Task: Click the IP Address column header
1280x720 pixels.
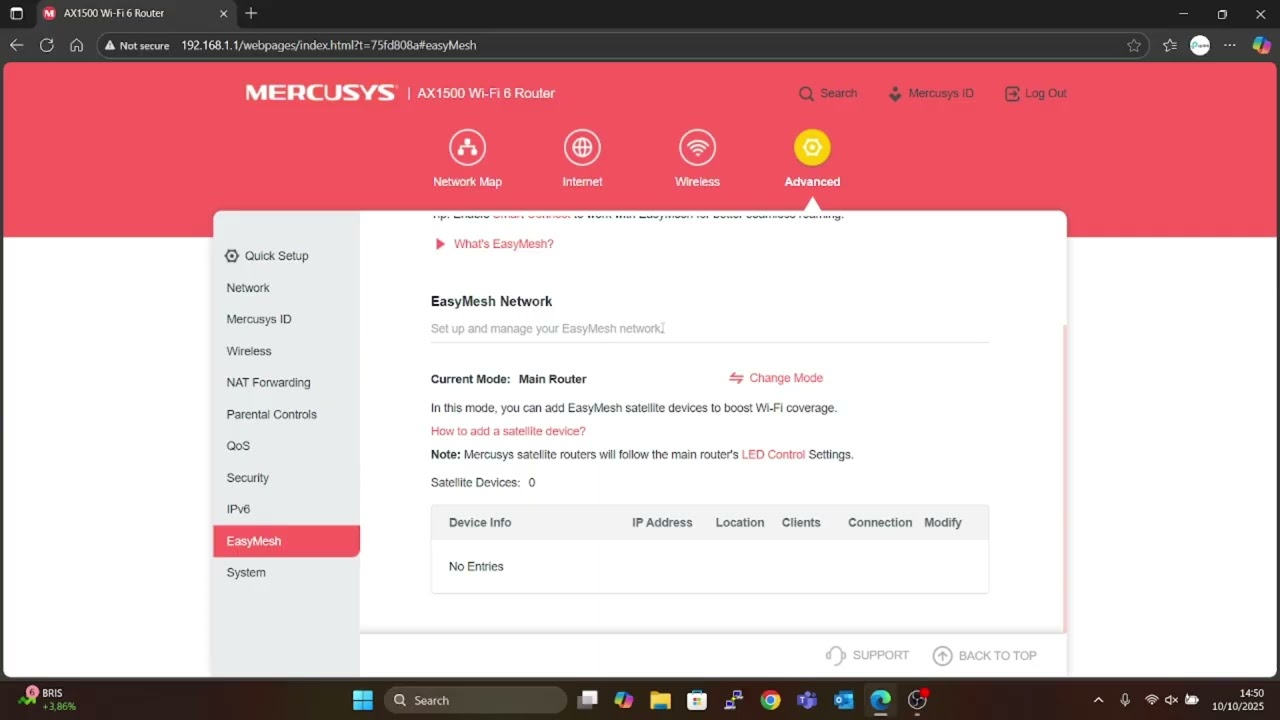Action: pos(662,522)
